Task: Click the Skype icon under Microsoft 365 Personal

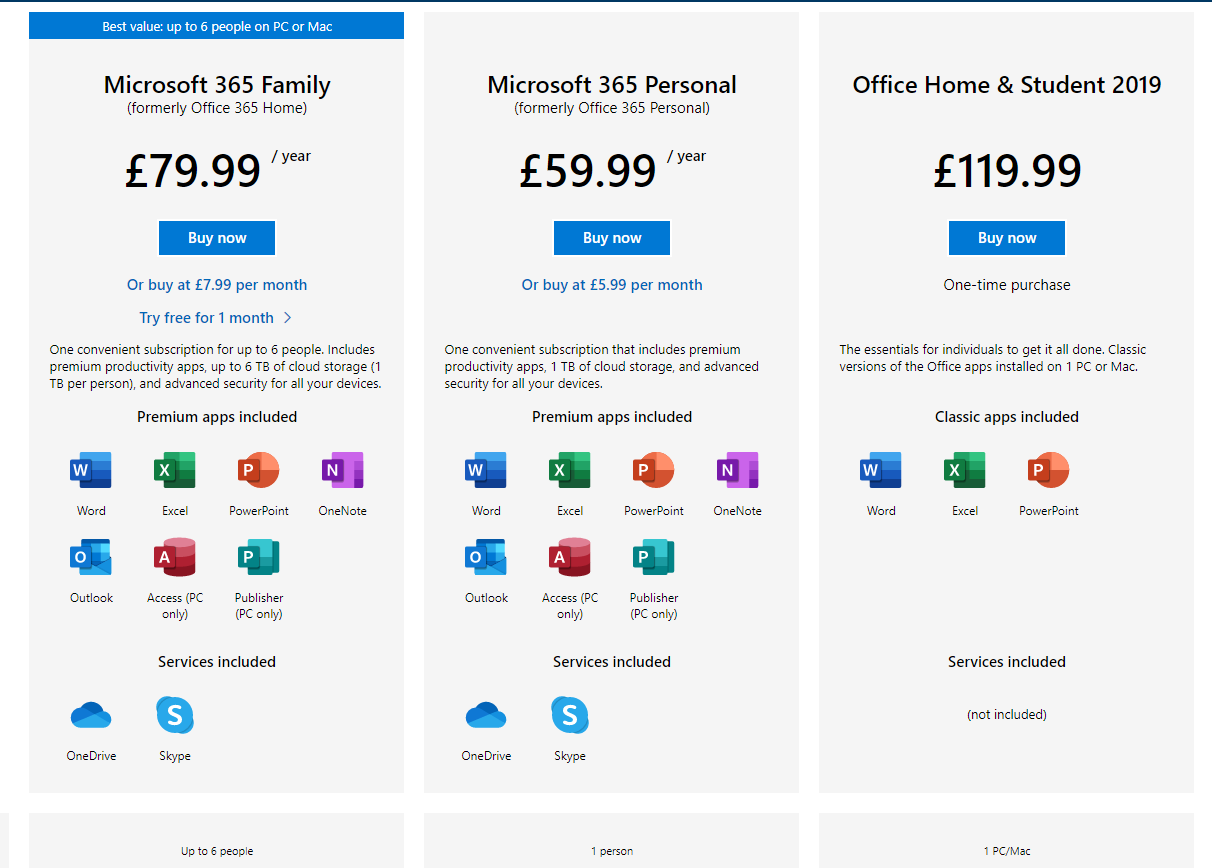Action: [x=570, y=715]
